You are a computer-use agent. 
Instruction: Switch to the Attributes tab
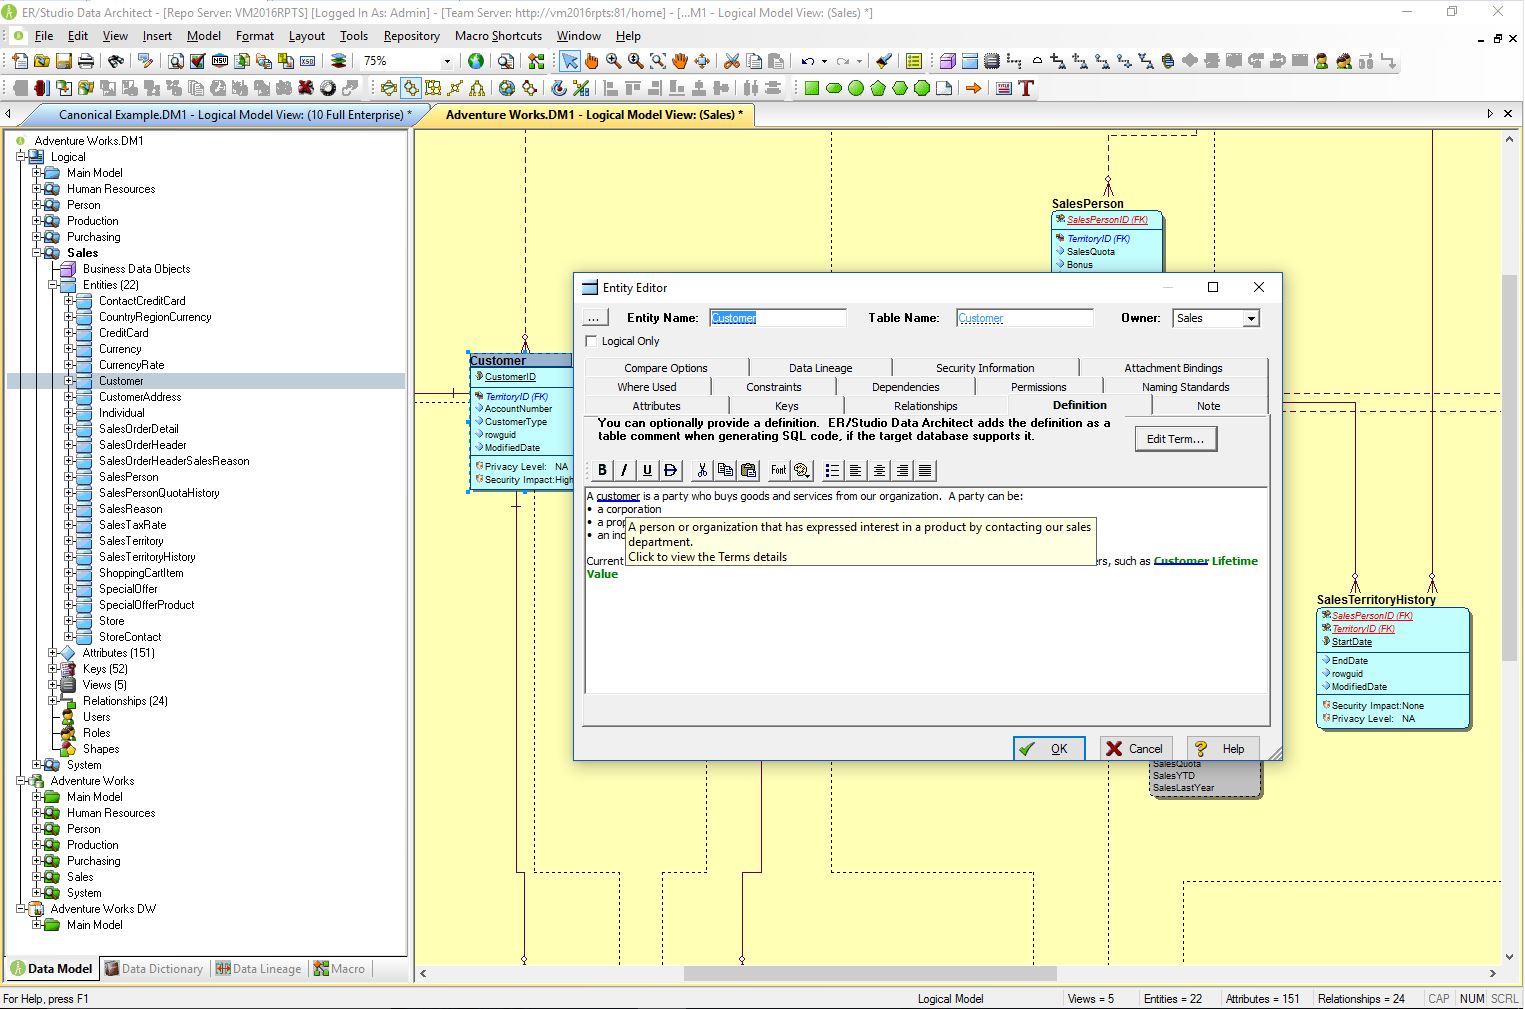tap(656, 406)
